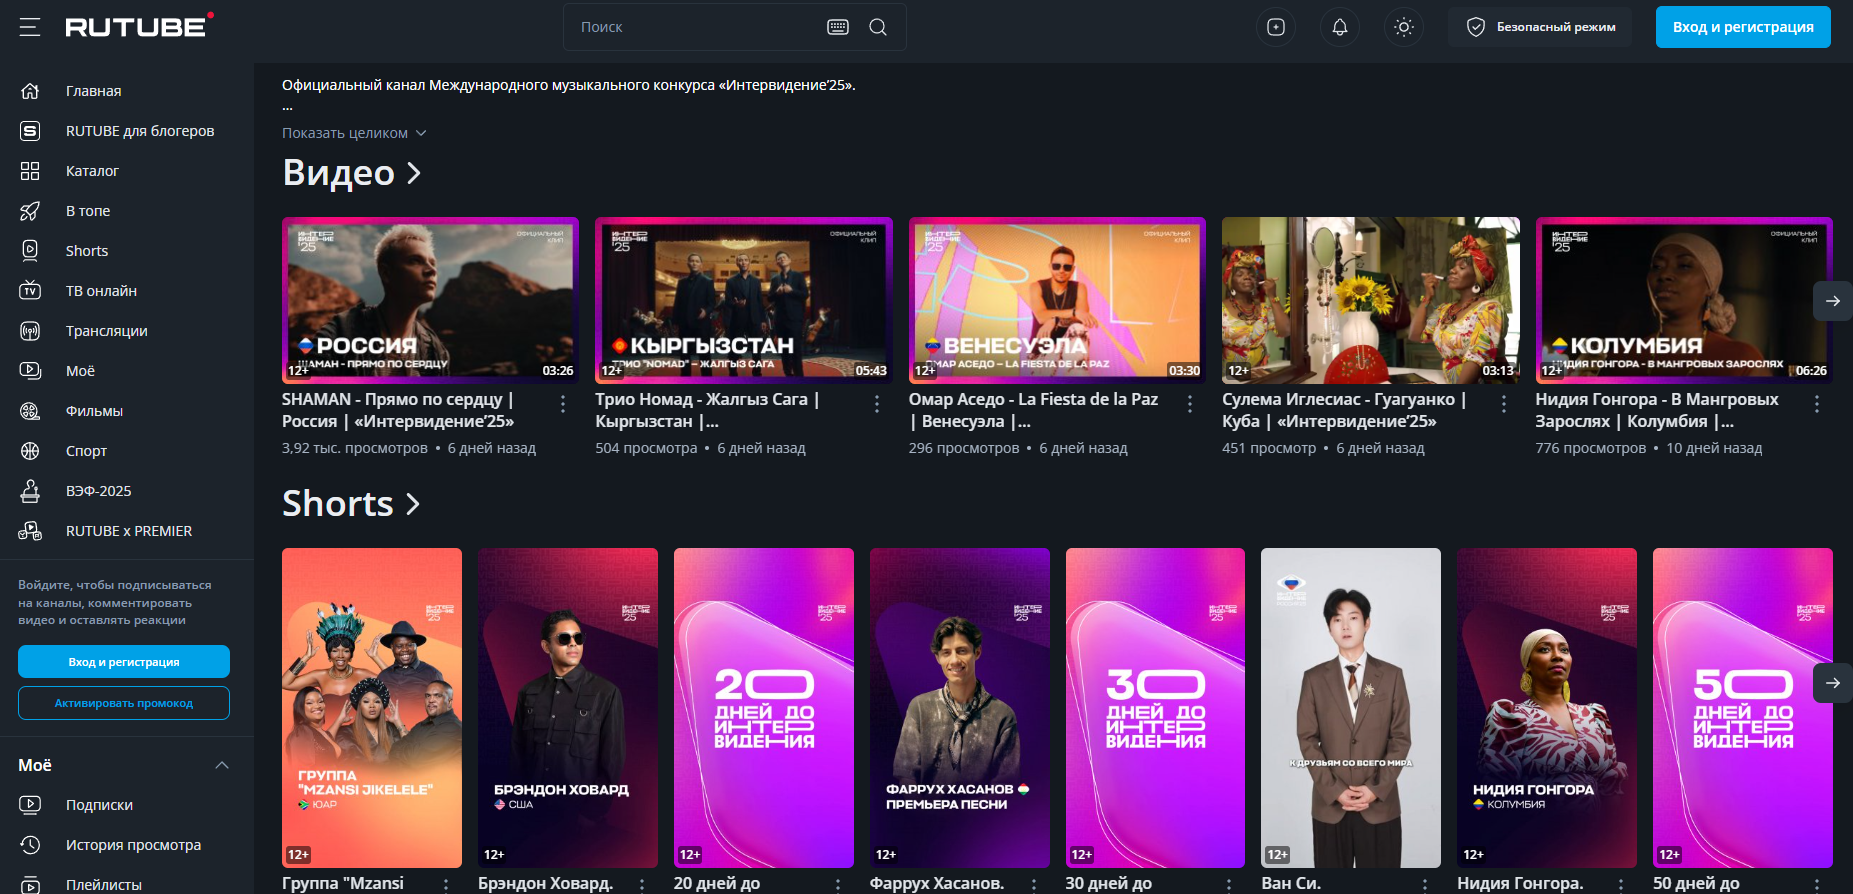Image resolution: width=1853 pixels, height=894 pixels.
Task: Click the ВЭФ-2025 icon
Action: click(30, 491)
